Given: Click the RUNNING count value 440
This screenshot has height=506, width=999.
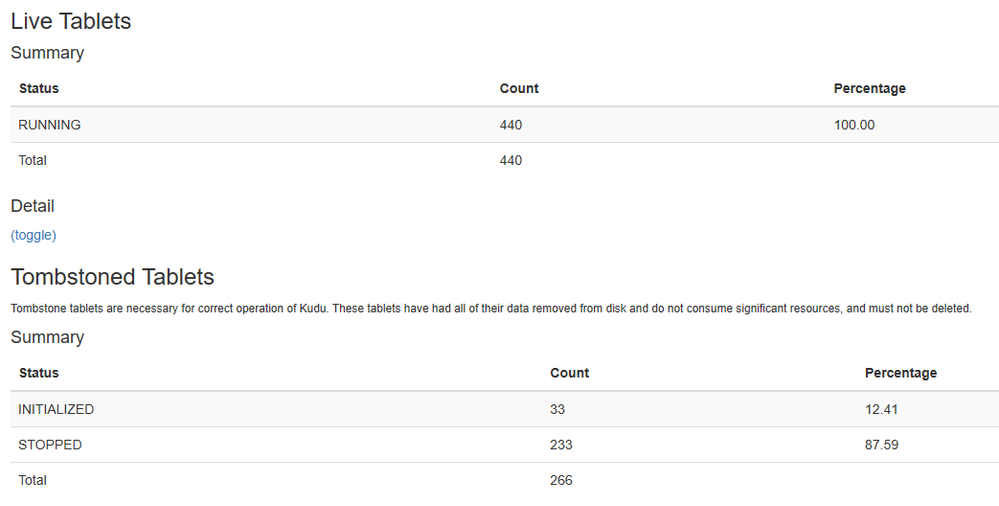Looking at the screenshot, I should point(510,125).
